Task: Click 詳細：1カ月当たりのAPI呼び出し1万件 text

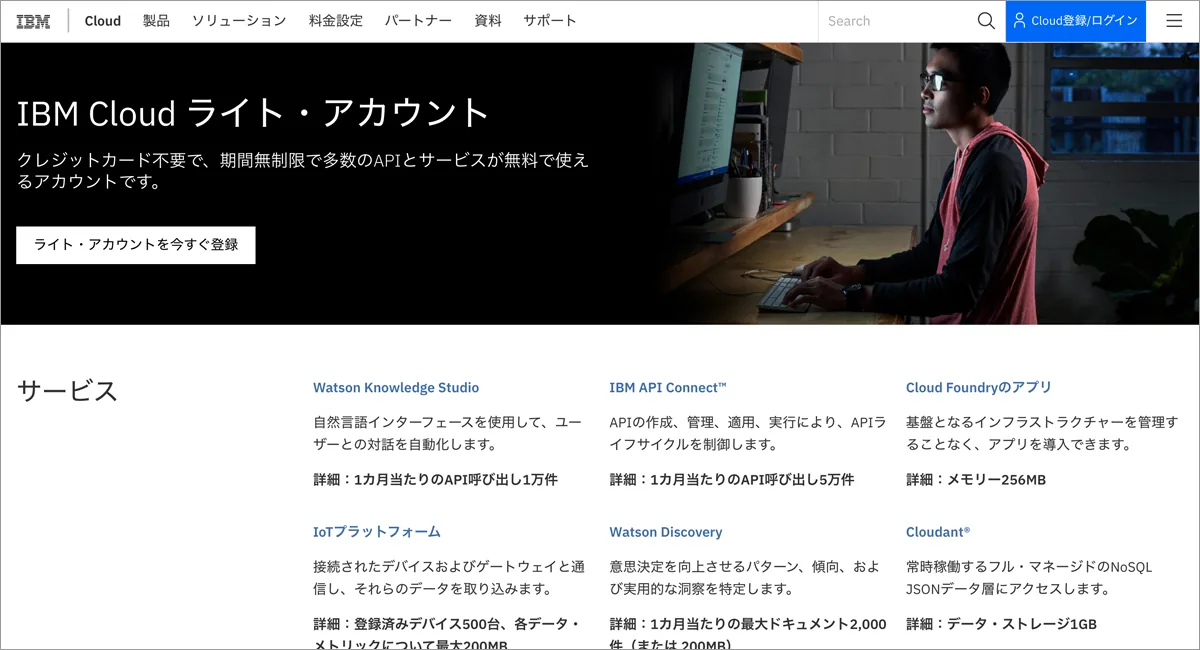Action: coord(435,480)
